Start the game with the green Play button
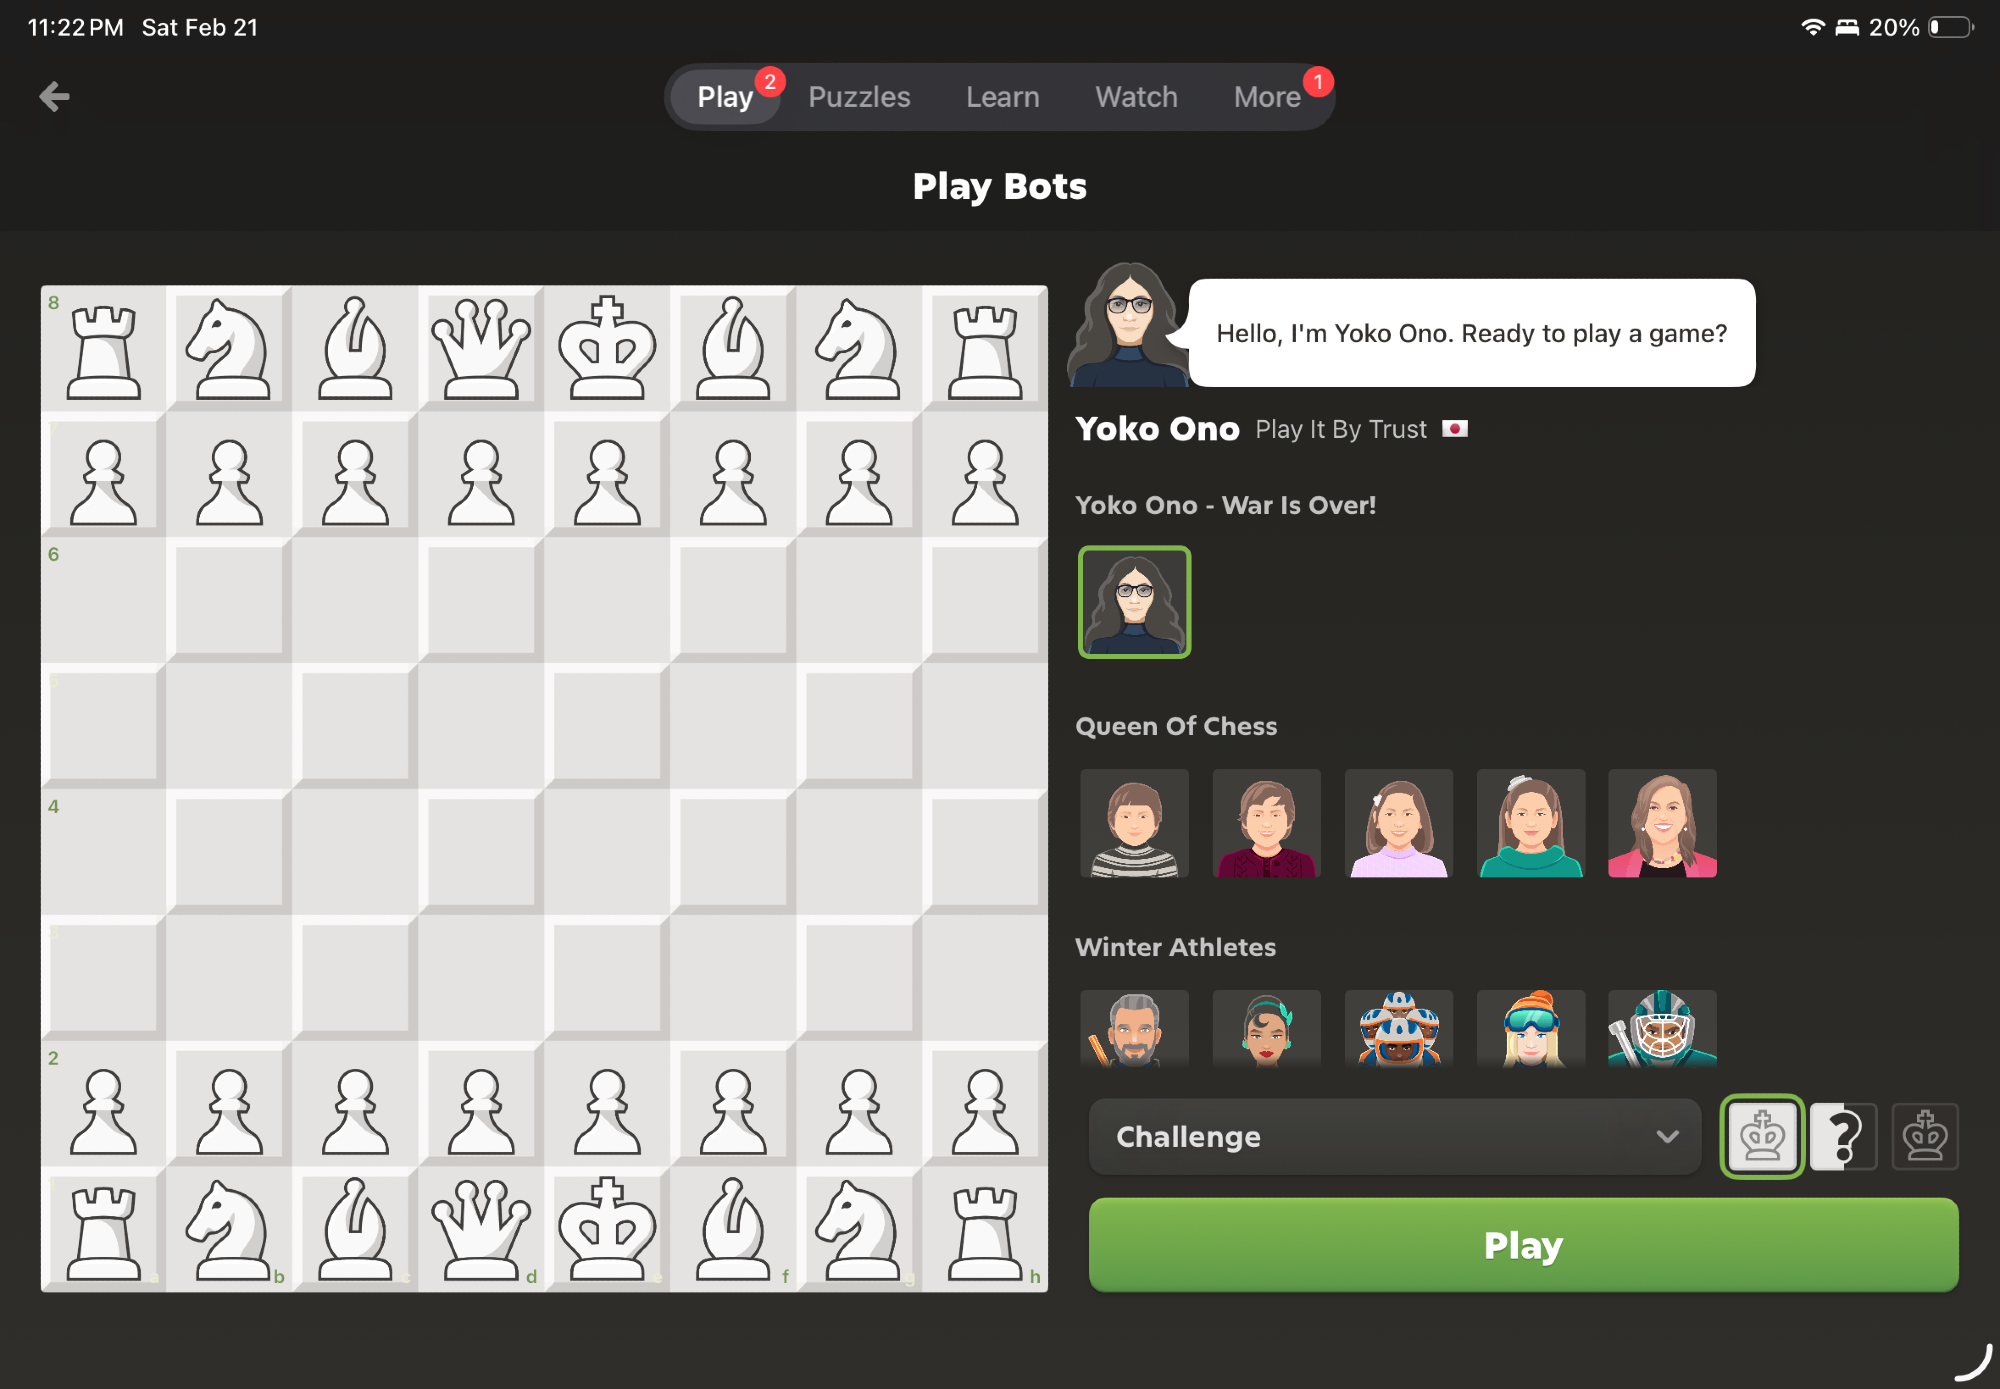The image size is (2000, 1389). coord(1523,1245)
